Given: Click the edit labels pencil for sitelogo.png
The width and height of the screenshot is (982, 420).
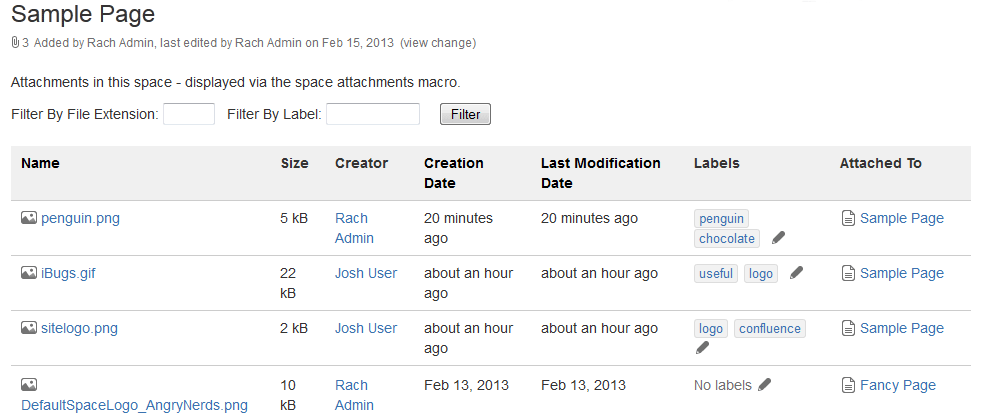Looking at the screenshot, I should (x=702, y=348).
